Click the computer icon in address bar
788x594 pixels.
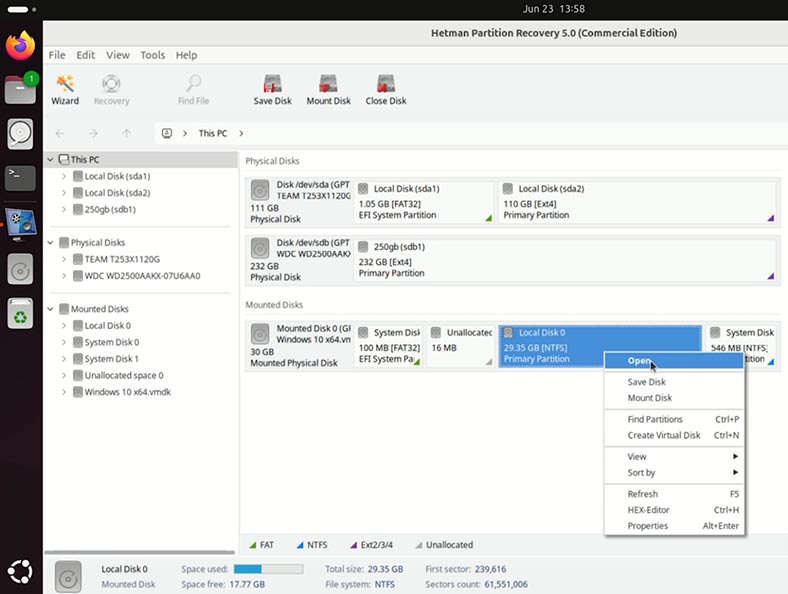tap(167, 133)
